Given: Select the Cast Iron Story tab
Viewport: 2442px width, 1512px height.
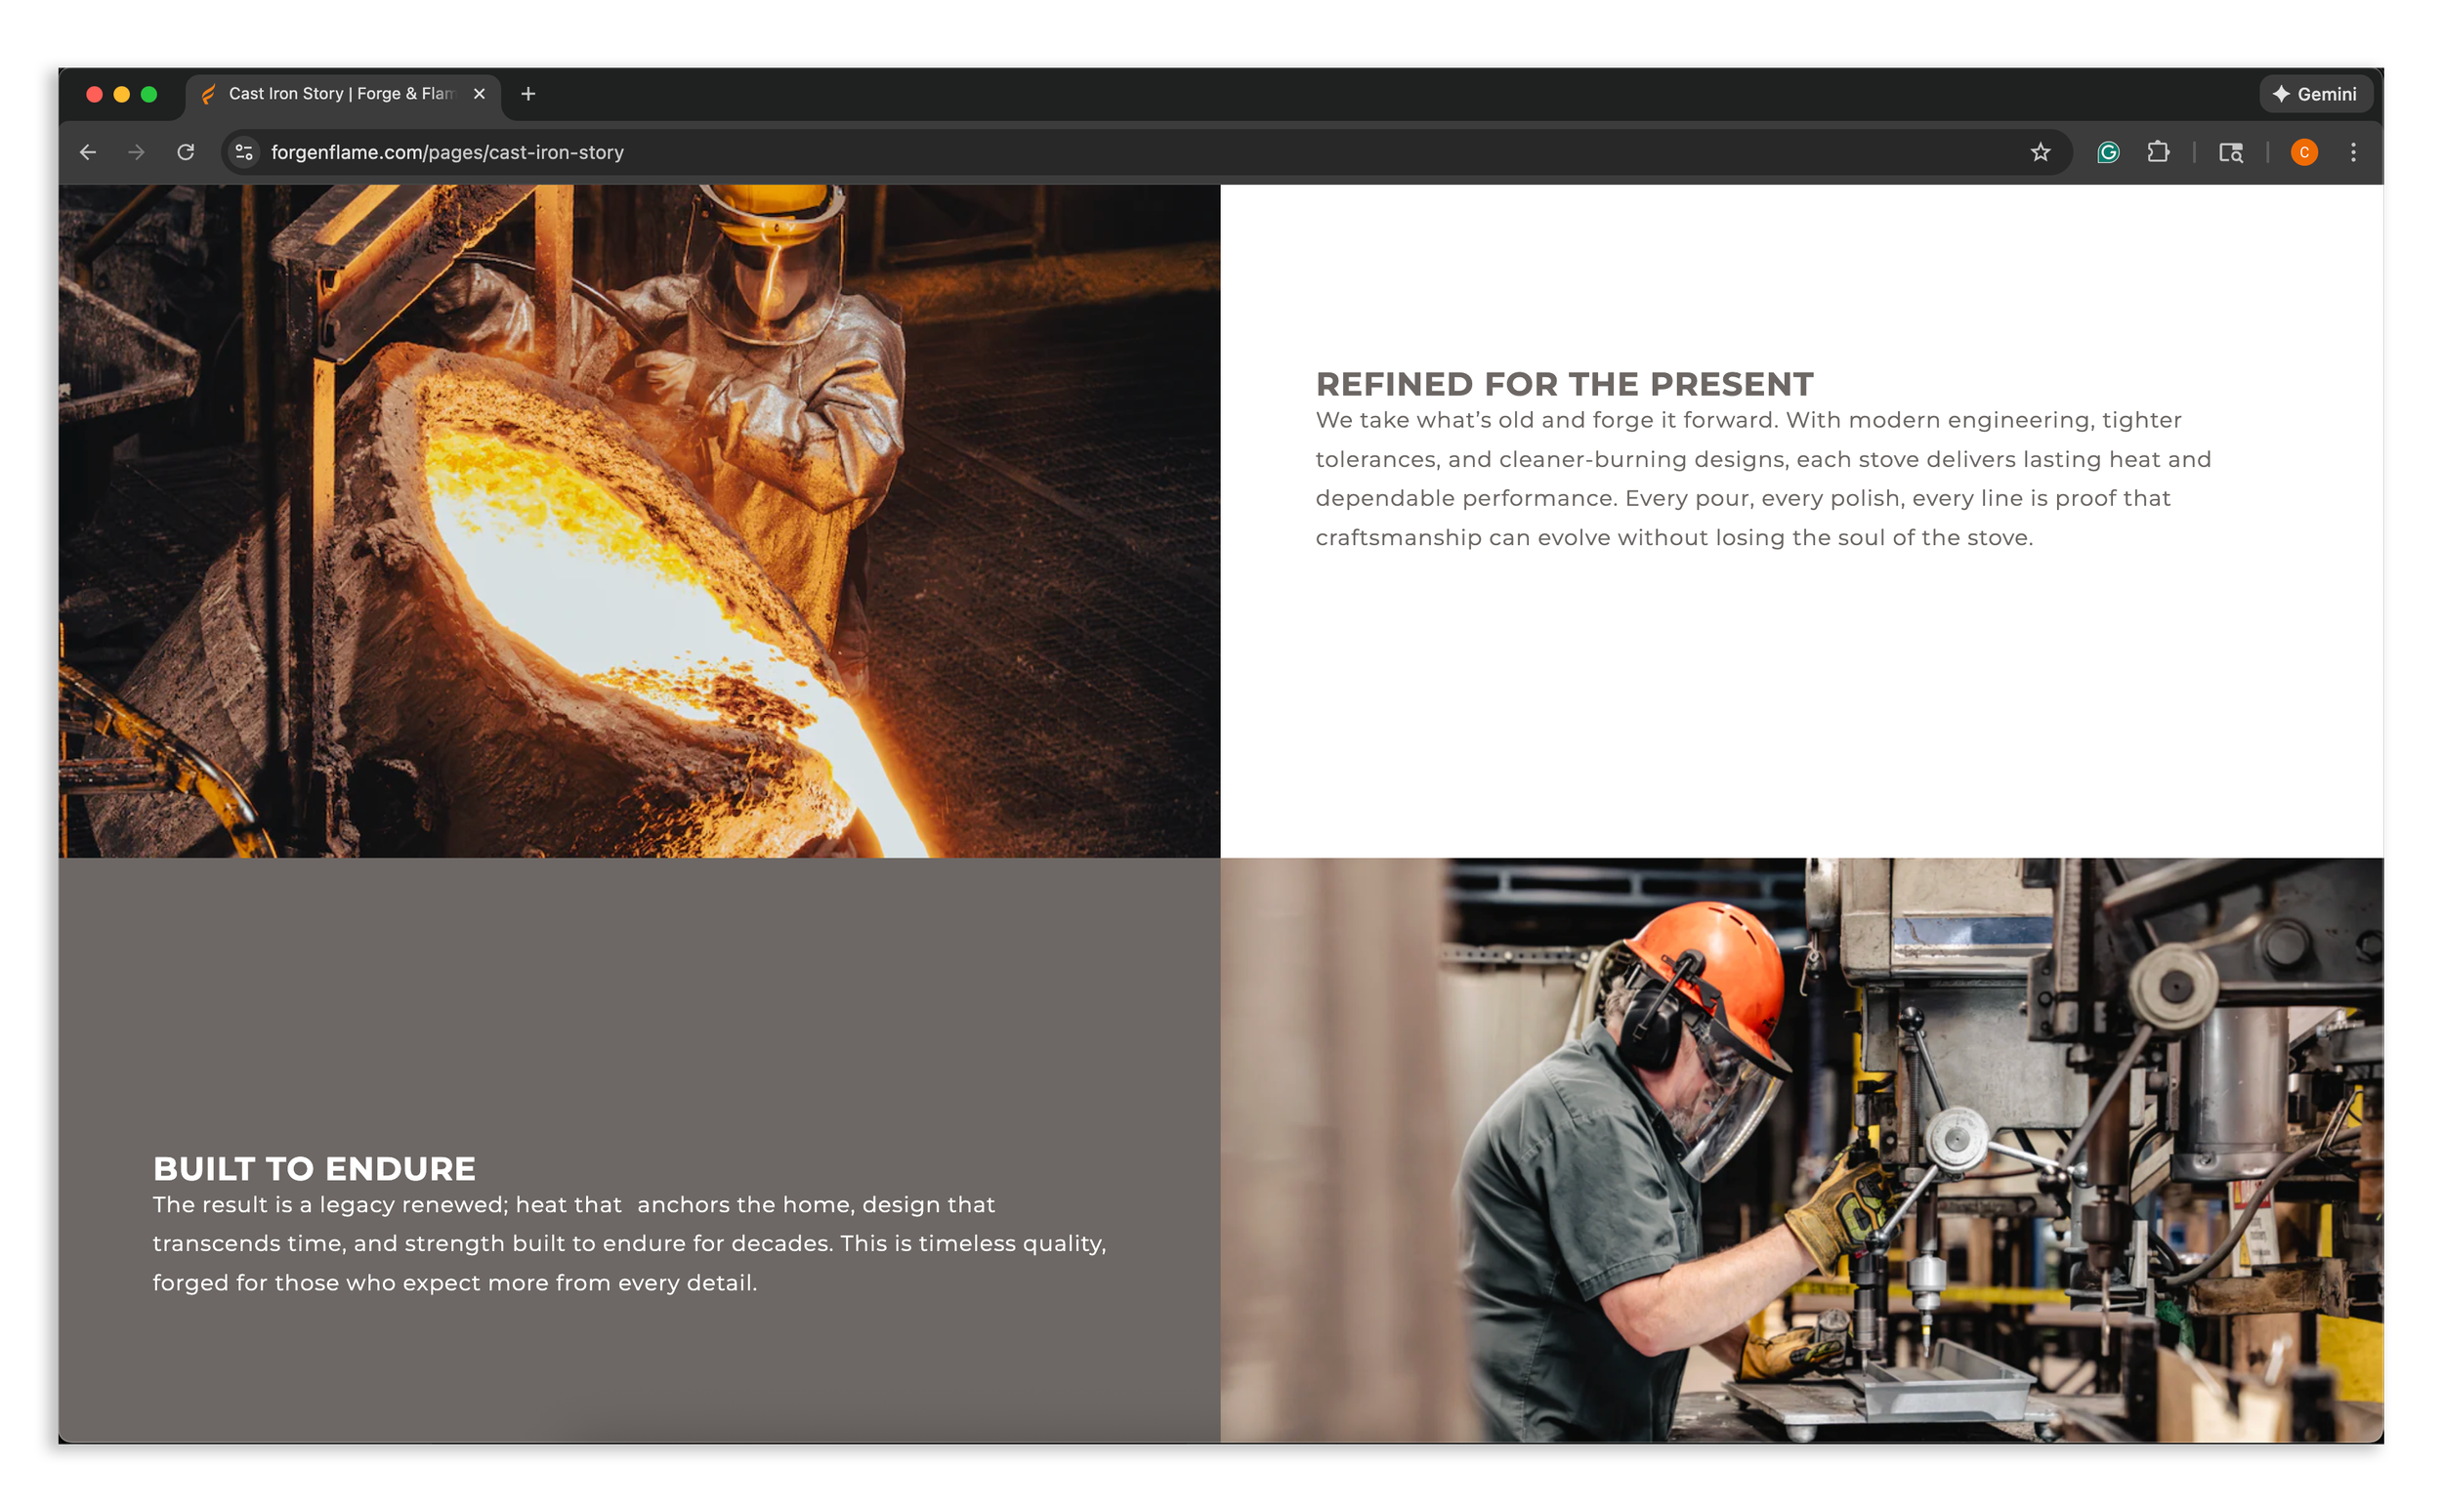Looking at the screenshot, I should tap(340, 94).
